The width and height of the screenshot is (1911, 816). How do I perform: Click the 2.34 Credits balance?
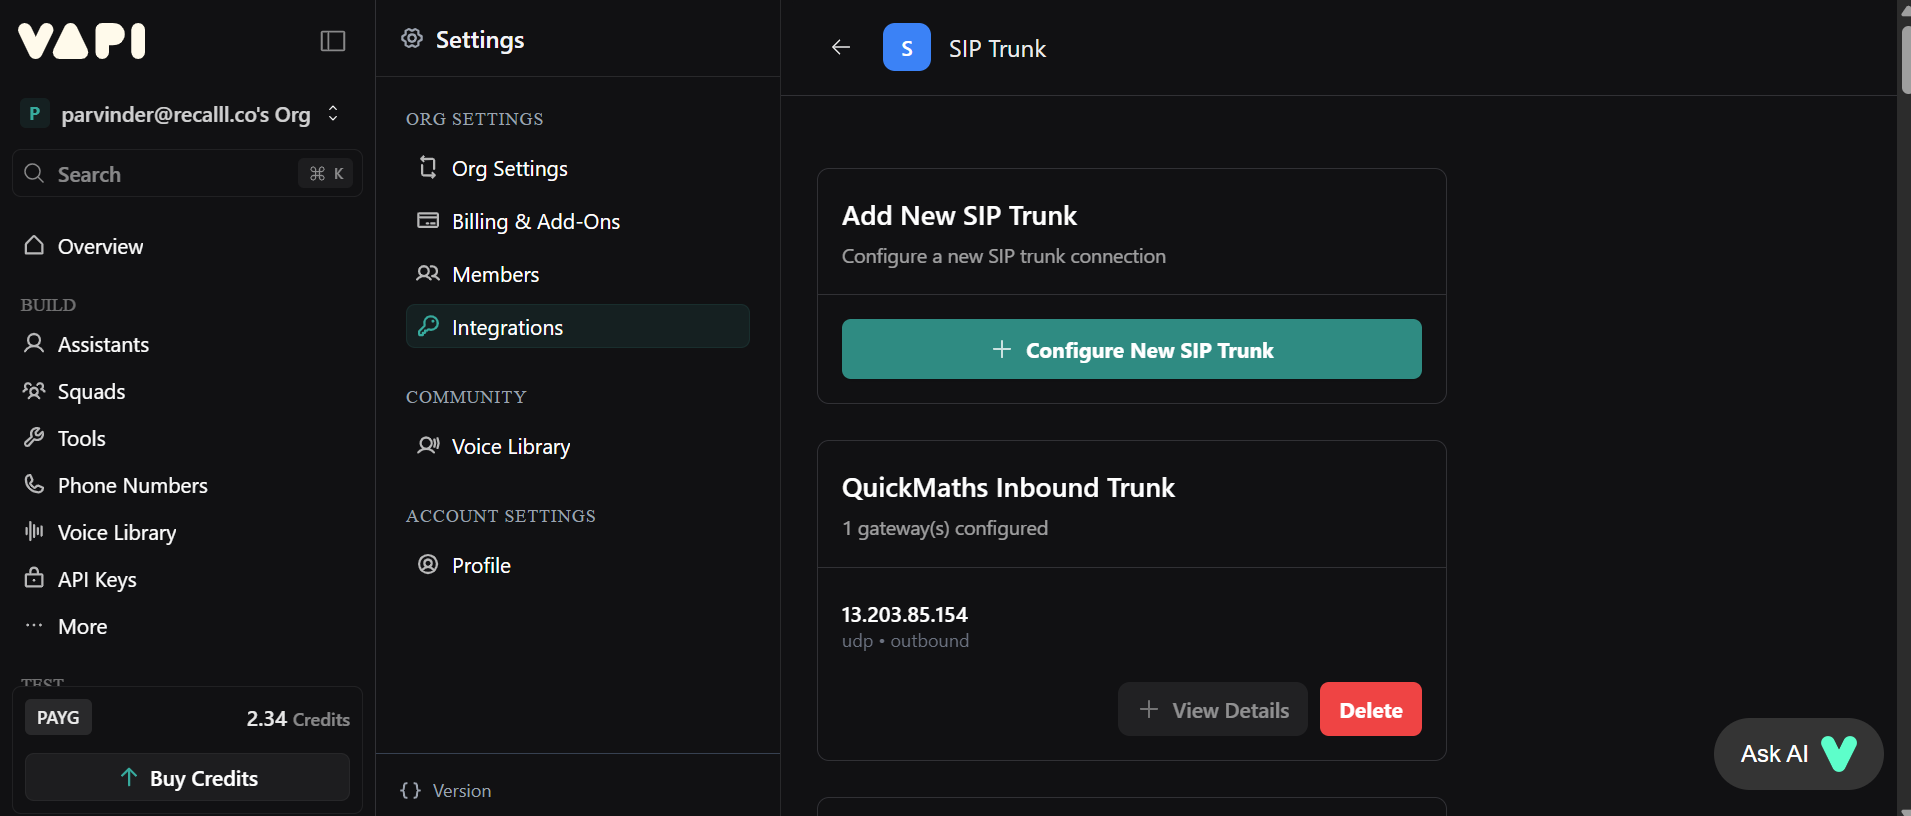pos(298,719)
